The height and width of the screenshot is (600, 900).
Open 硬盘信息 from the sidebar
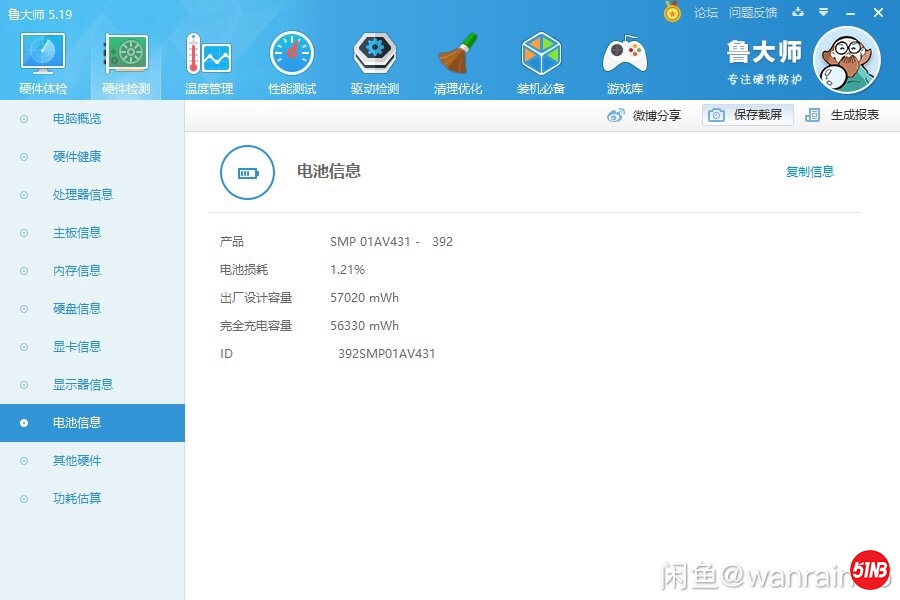tap(76, 309)
